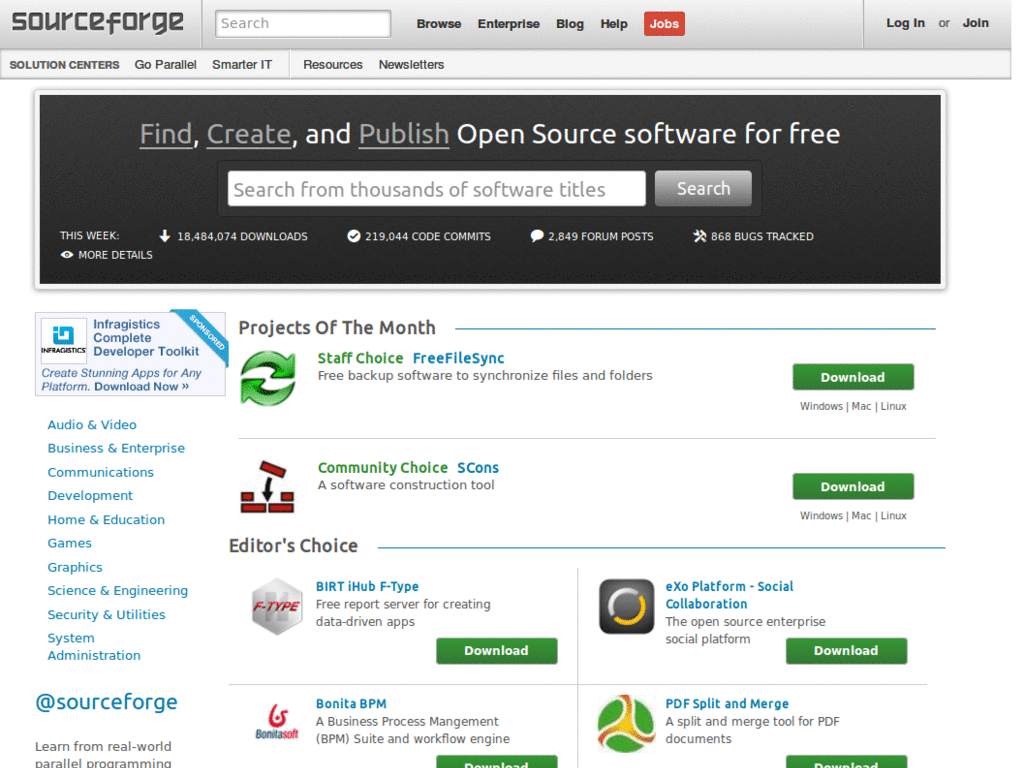Click the eye icon beside More Details
Viewport: 1024px width, 768px height.
(67, 255)
